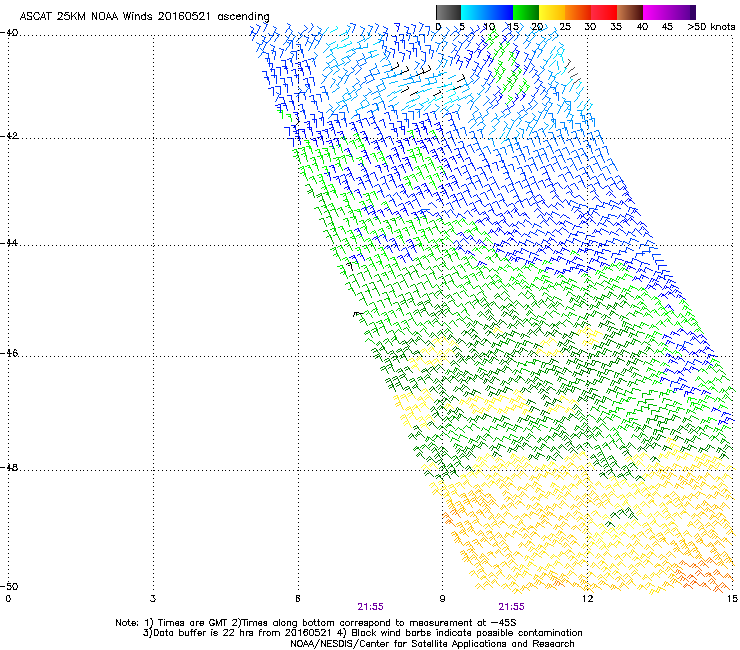Click the -48 latitude axis label
The width and height of the screenshot is (740, 650).
(9, 467)
